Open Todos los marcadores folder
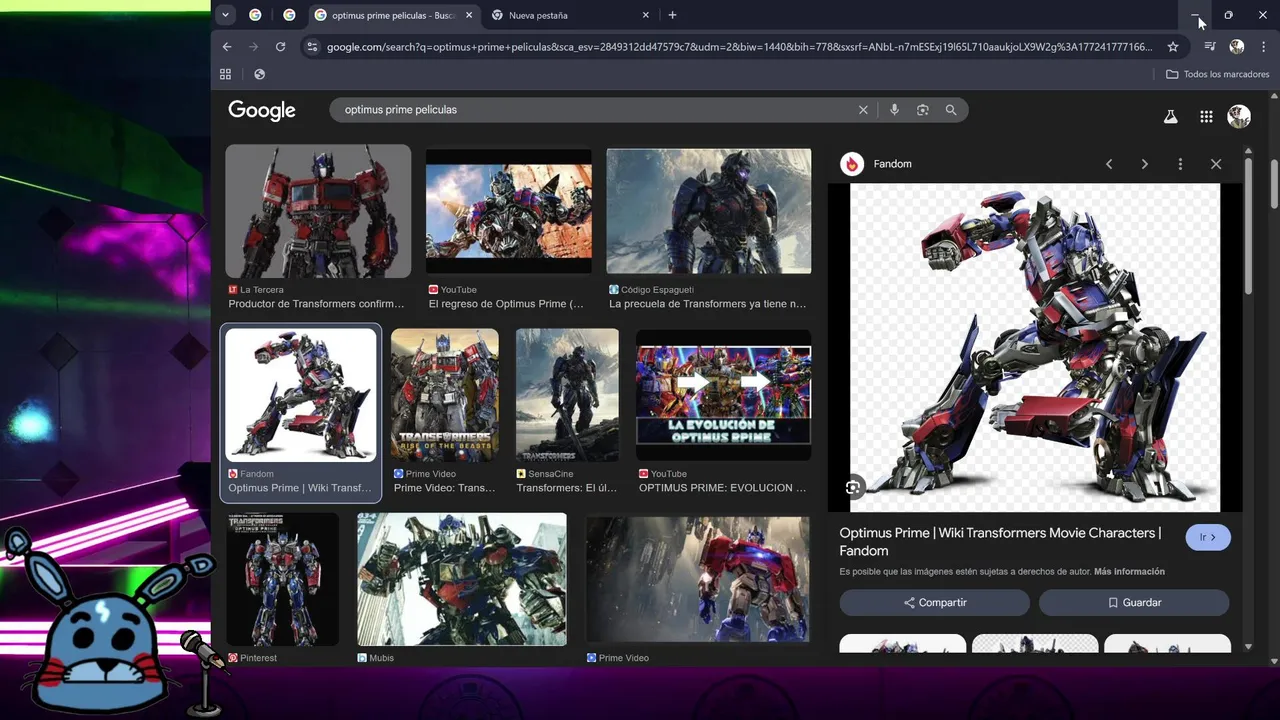 pyautogui.click(x=1217, y=74)
